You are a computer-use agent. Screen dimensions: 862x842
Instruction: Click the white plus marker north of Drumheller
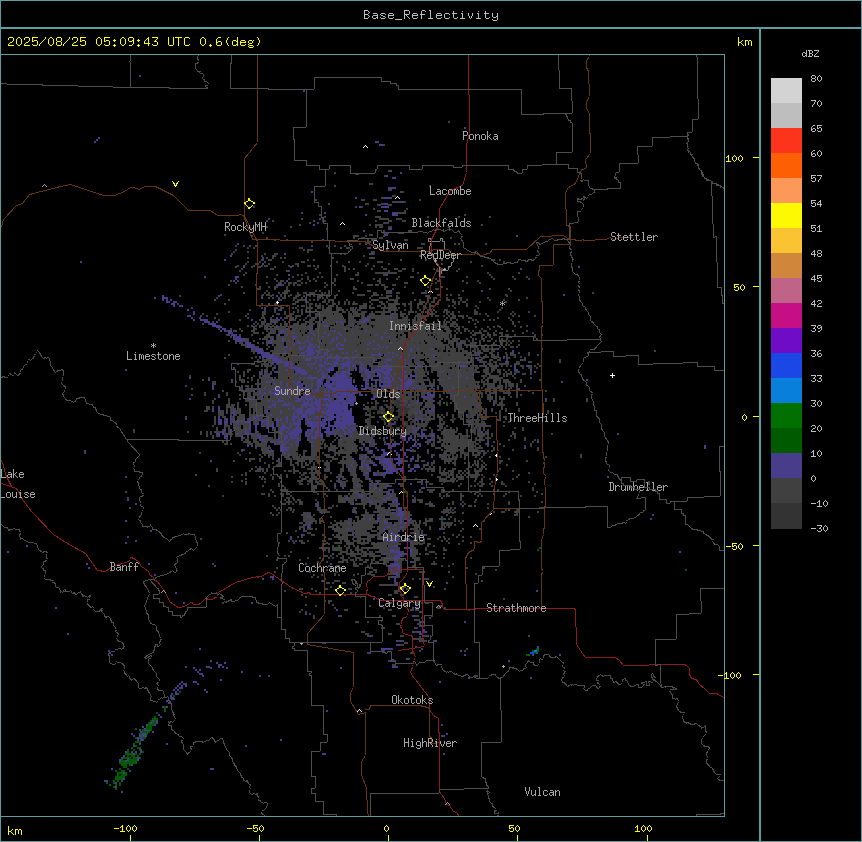click(612, 375)
